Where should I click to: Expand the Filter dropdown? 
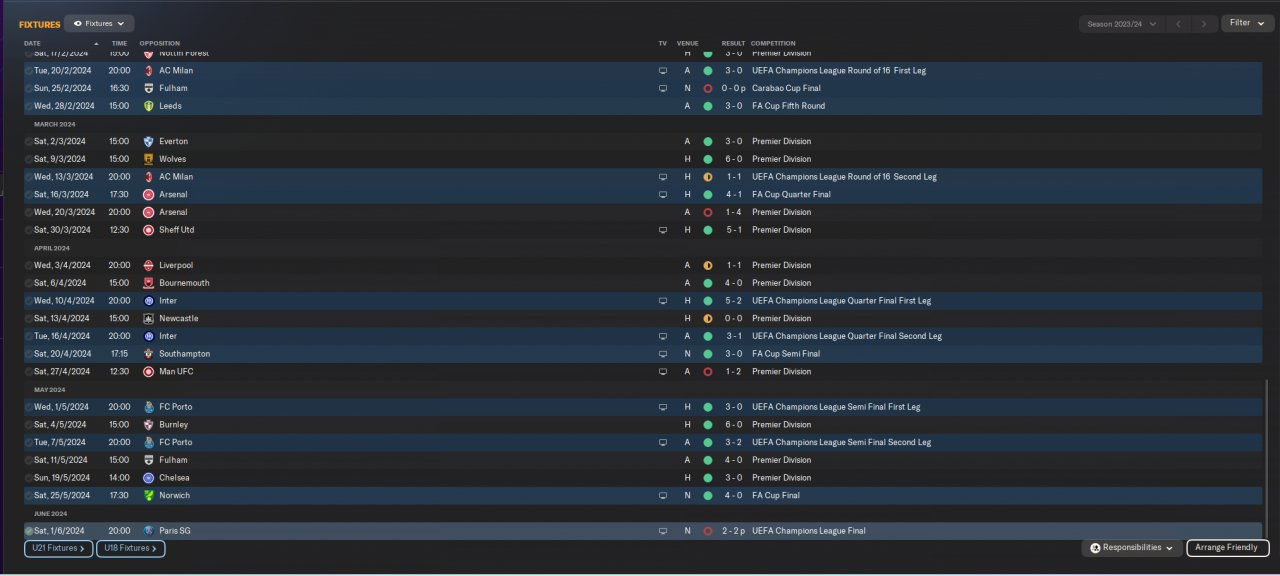coord(1247,23)
